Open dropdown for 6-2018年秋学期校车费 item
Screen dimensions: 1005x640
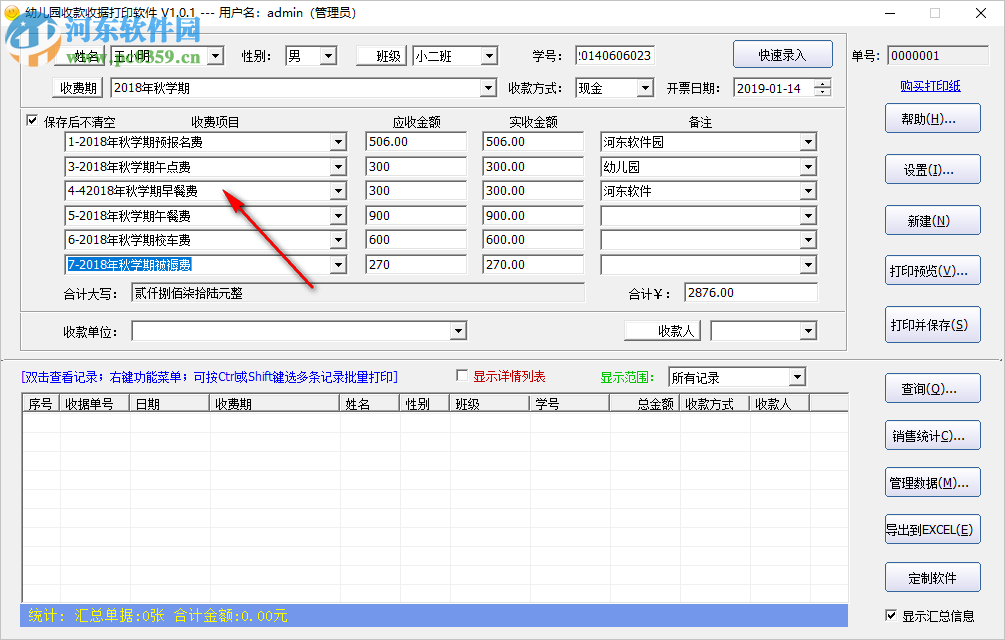(x=338, y=240)
